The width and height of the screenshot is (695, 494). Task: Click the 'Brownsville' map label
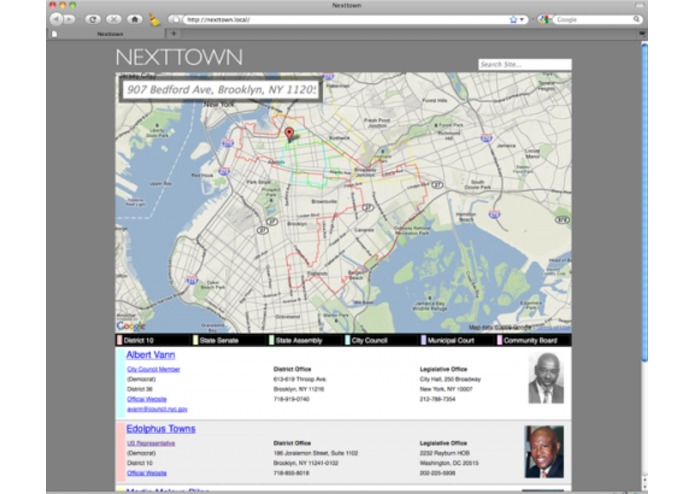[x=324, y=201]
